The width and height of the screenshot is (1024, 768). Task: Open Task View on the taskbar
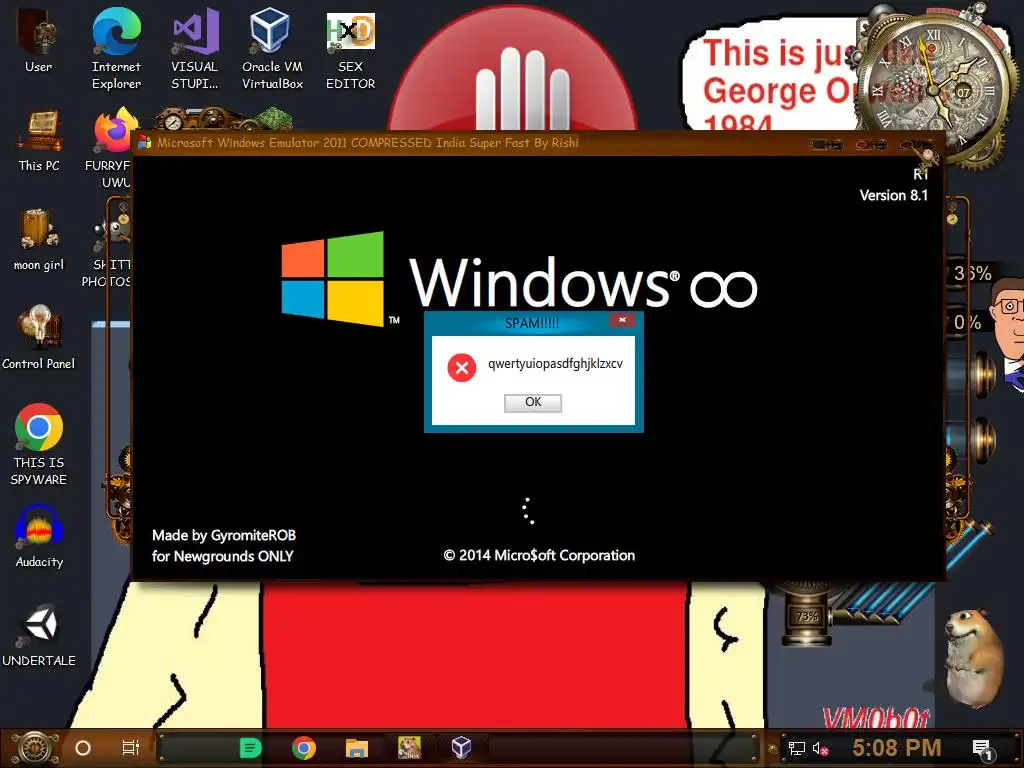(131, 748)
